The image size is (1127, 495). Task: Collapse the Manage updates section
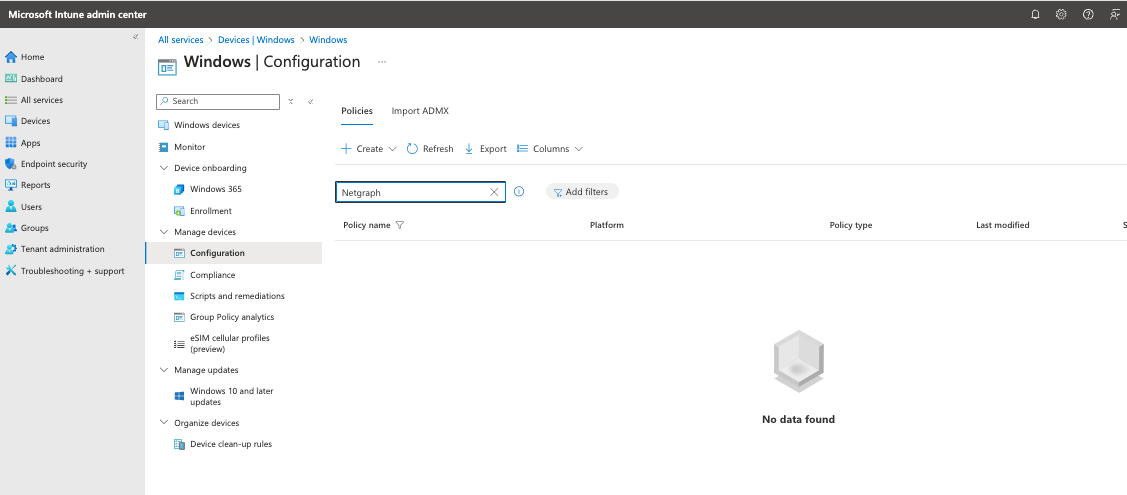pyautogui.click(x=164, y=370)
